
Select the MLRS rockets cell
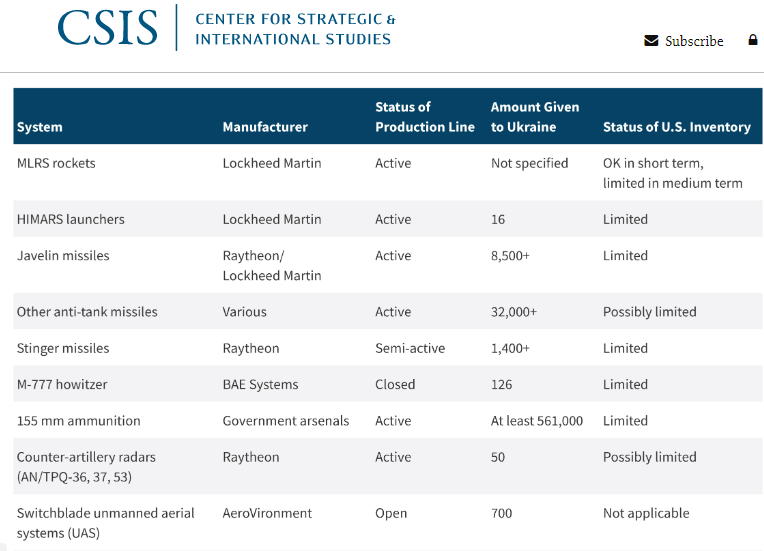(56, 163)
